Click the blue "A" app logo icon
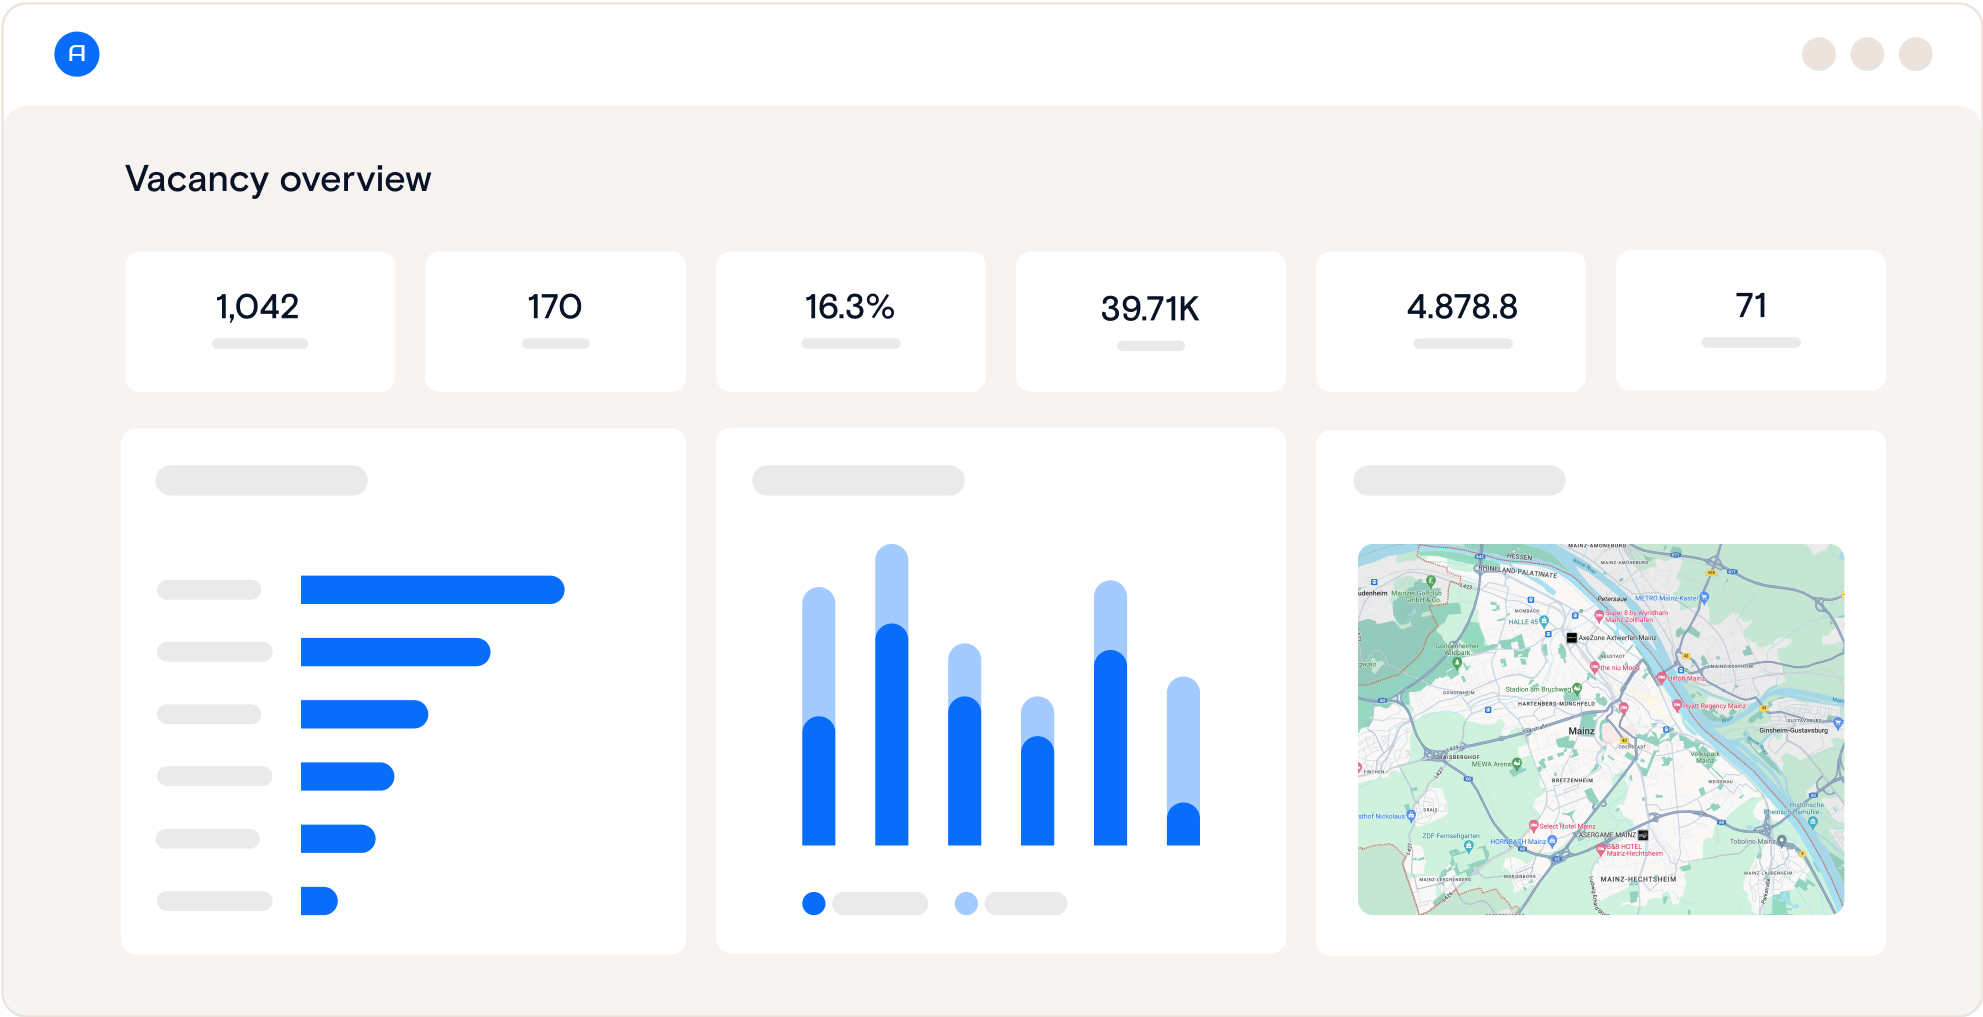1983x1017 pixels. (77, 54)
